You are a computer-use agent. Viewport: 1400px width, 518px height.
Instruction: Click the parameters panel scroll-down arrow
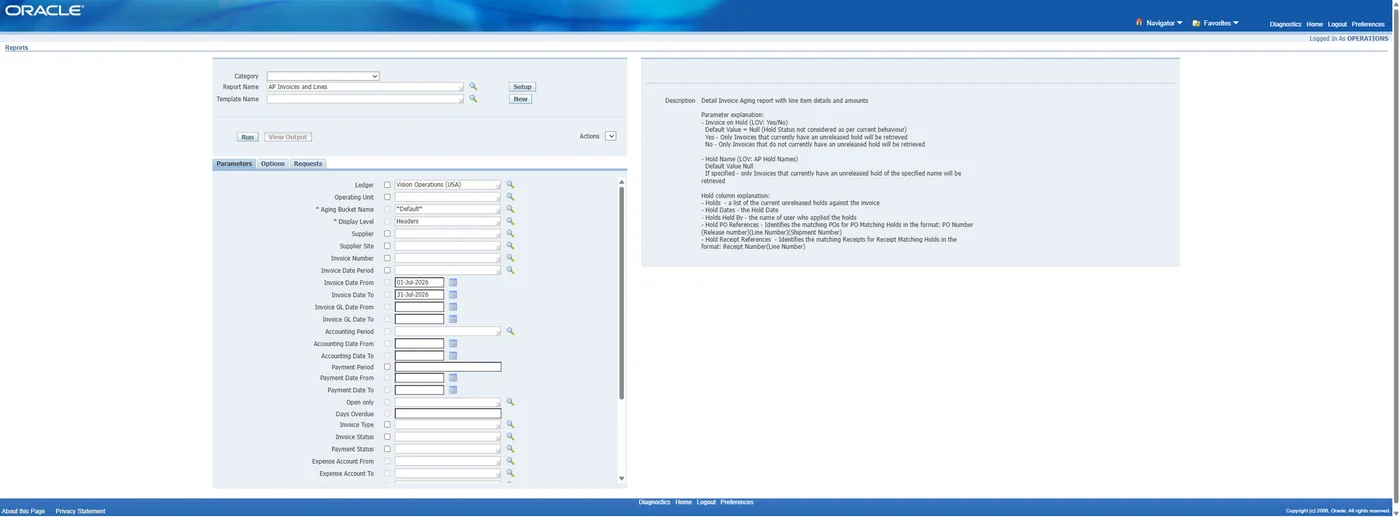point(621,479)
